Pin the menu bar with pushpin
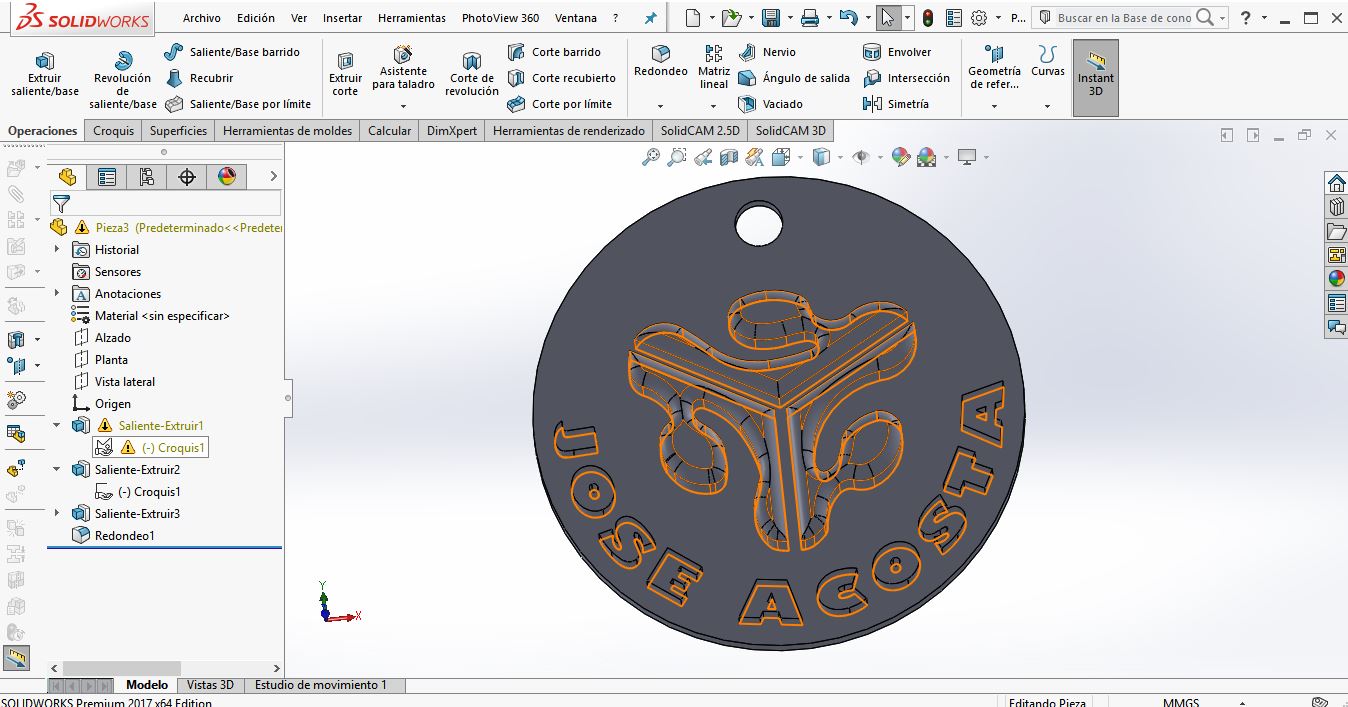The image size is (1348, 707). coord(651,18)
